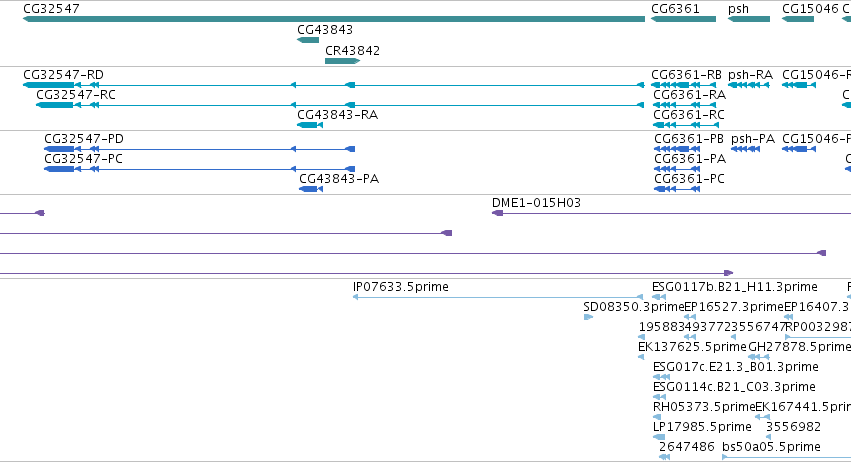
Task: Click the SD08350.3prime EST label
Action: click(x=633, y=307)
